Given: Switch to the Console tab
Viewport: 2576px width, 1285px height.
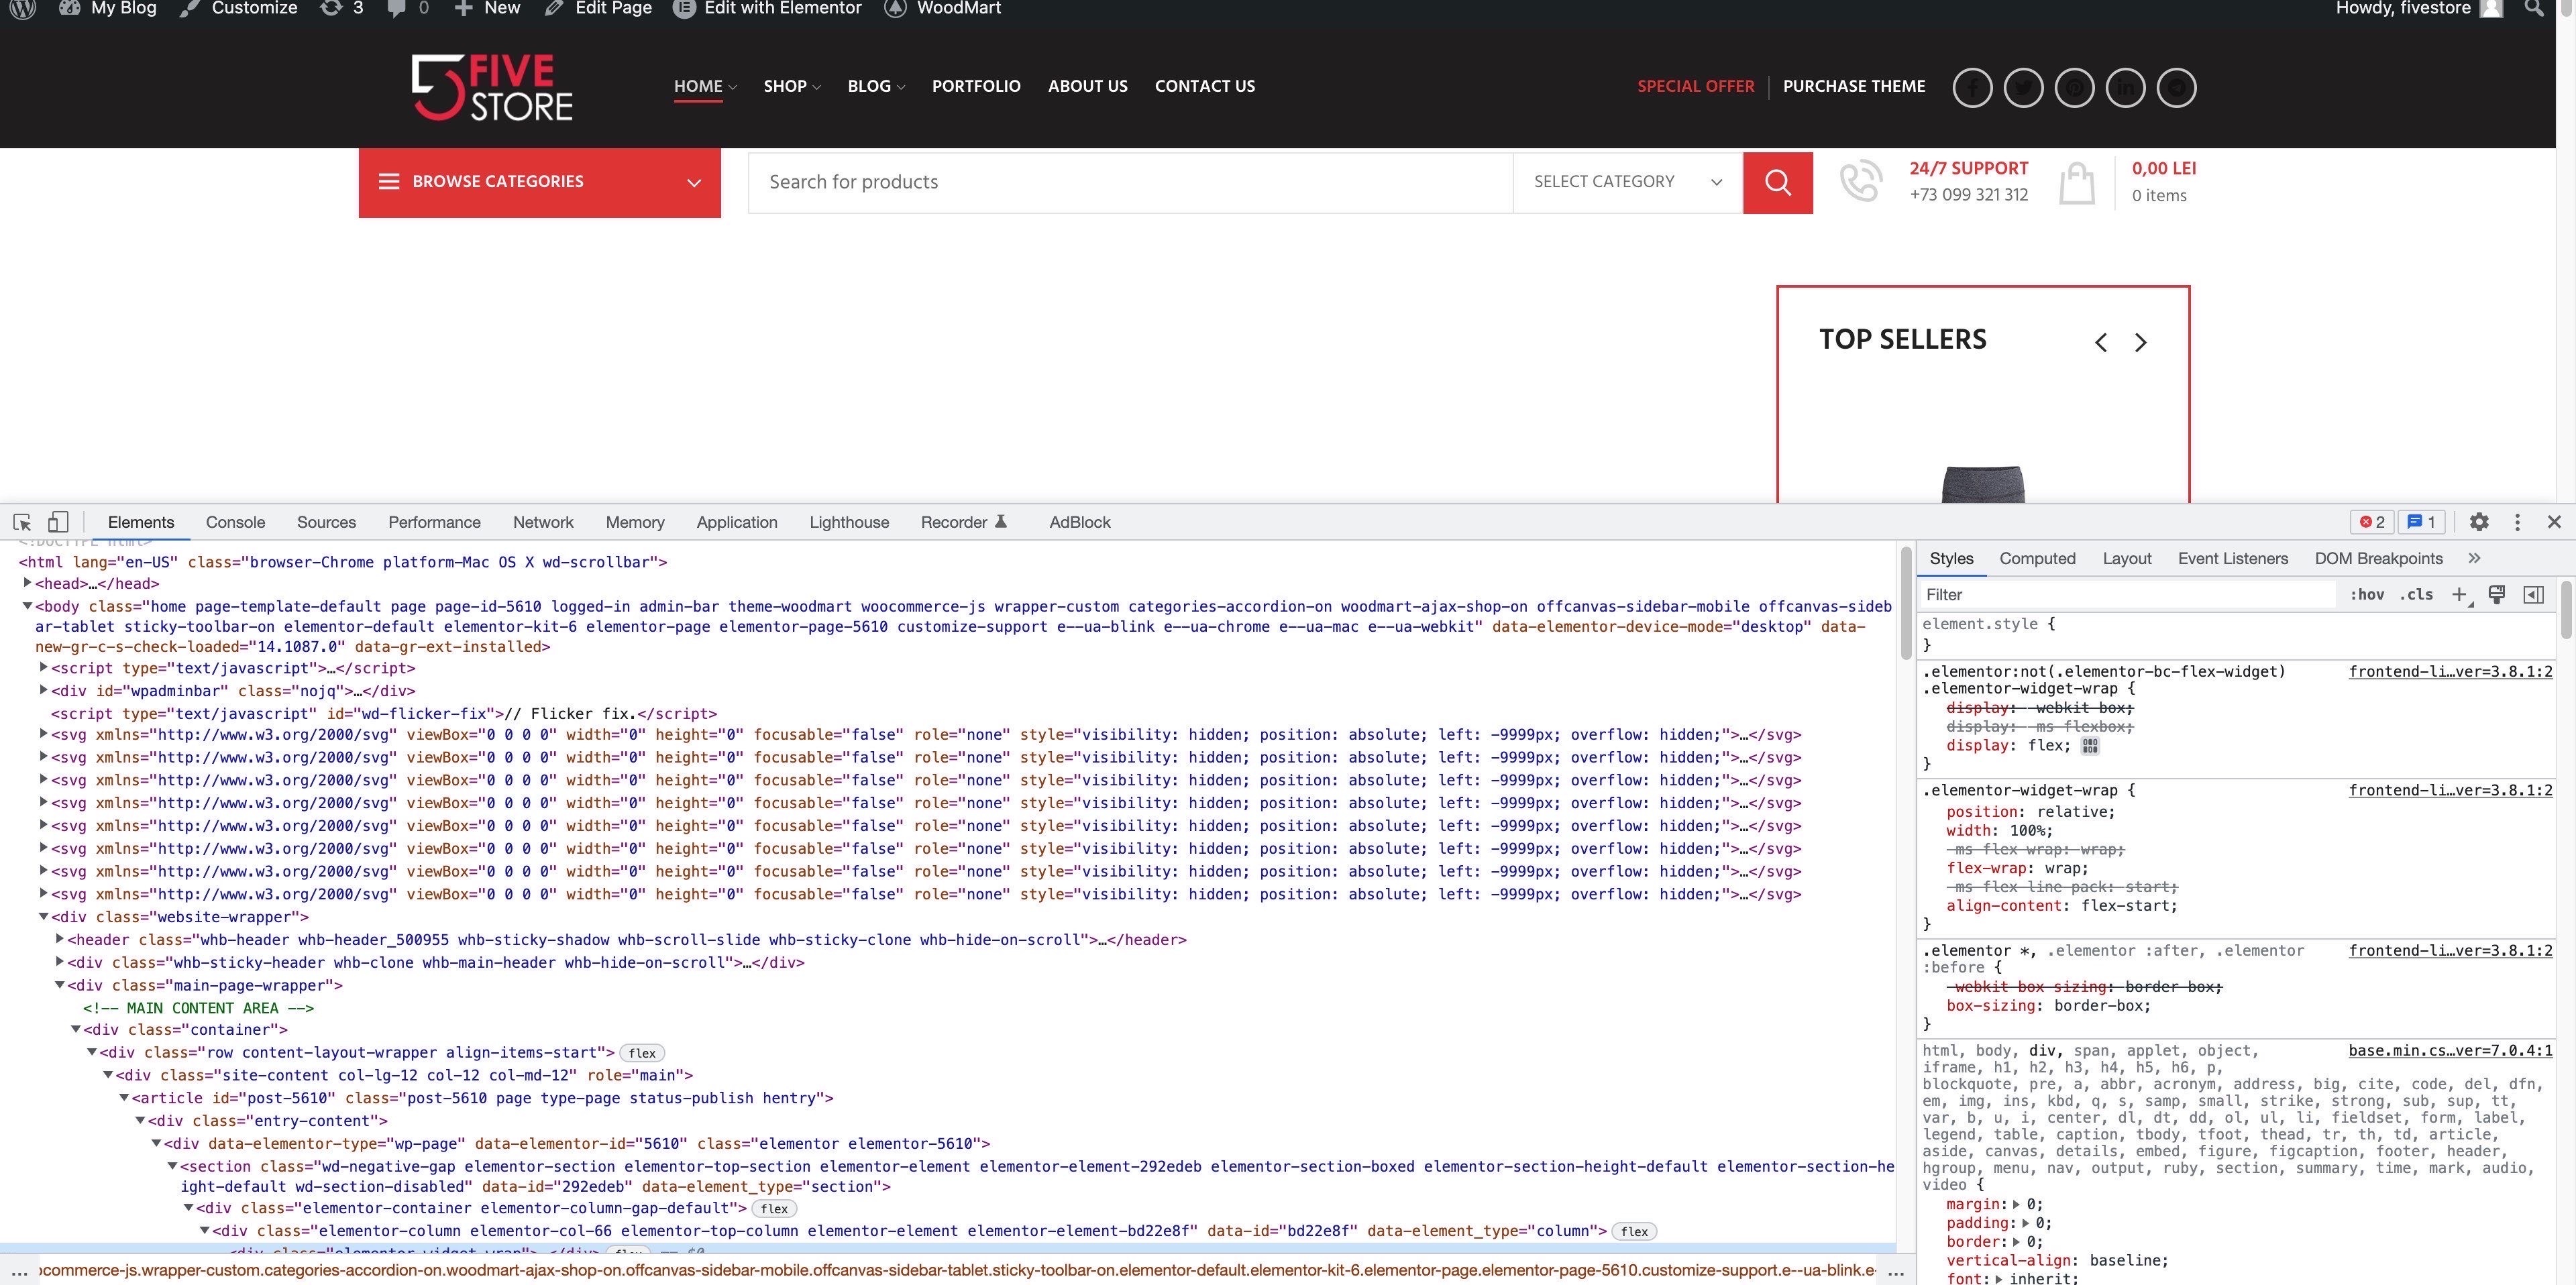Looking at the screenshot, I should click(x=235, y=522).
